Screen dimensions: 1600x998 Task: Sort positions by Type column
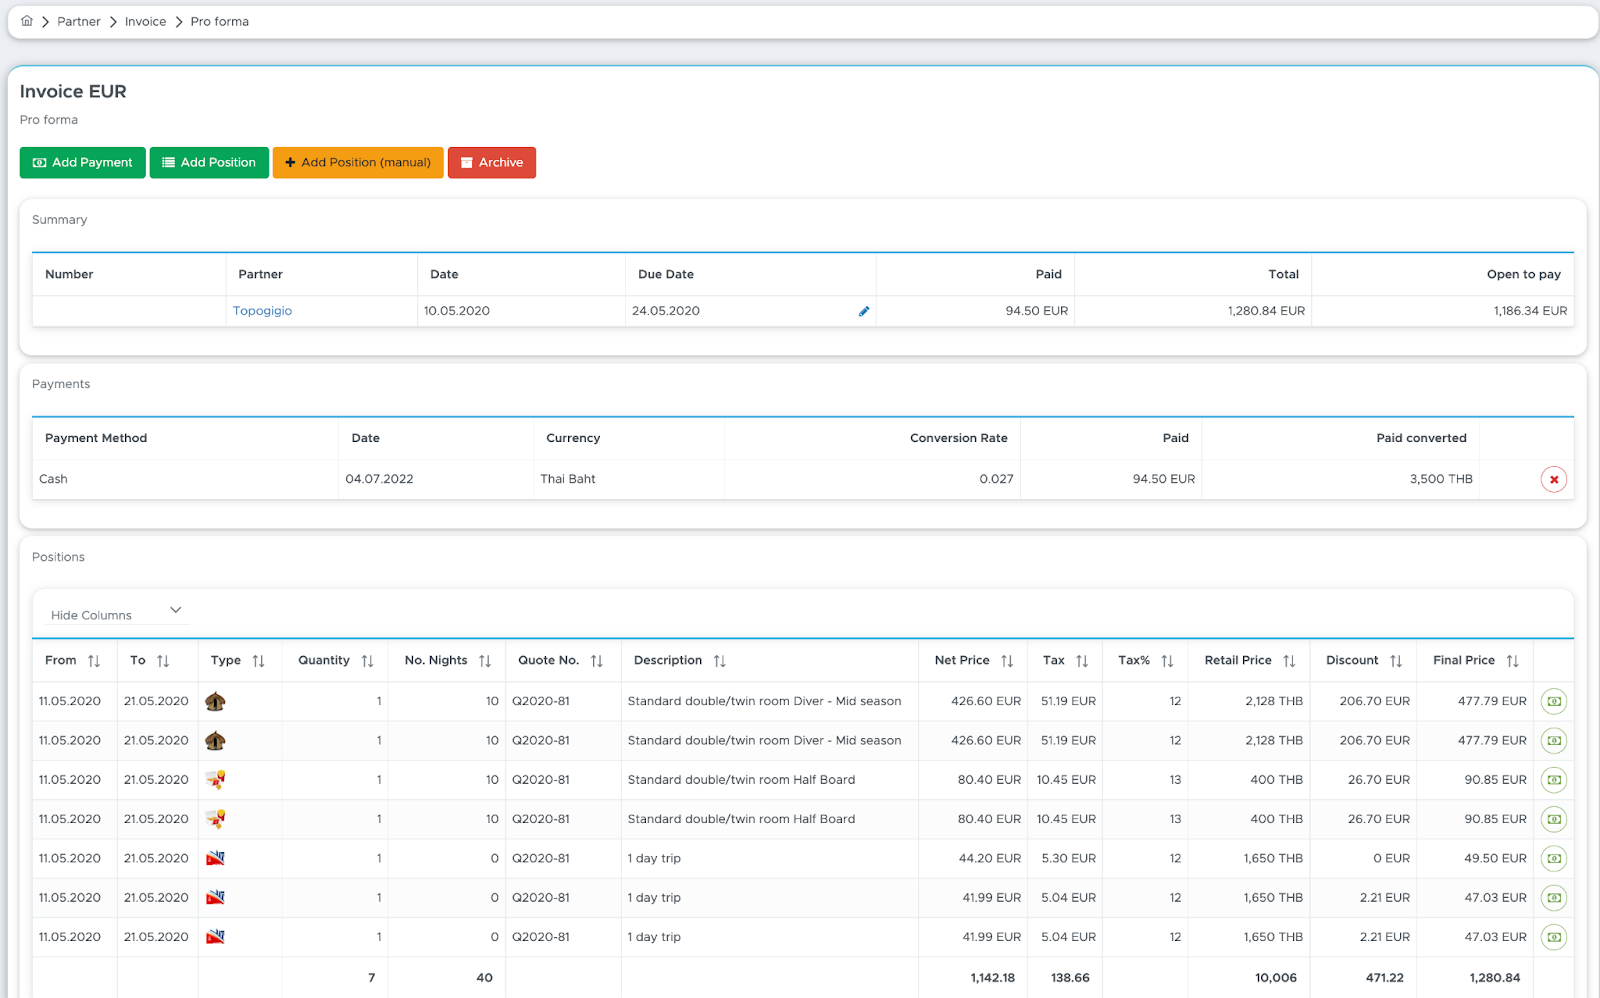coord(258,661)
